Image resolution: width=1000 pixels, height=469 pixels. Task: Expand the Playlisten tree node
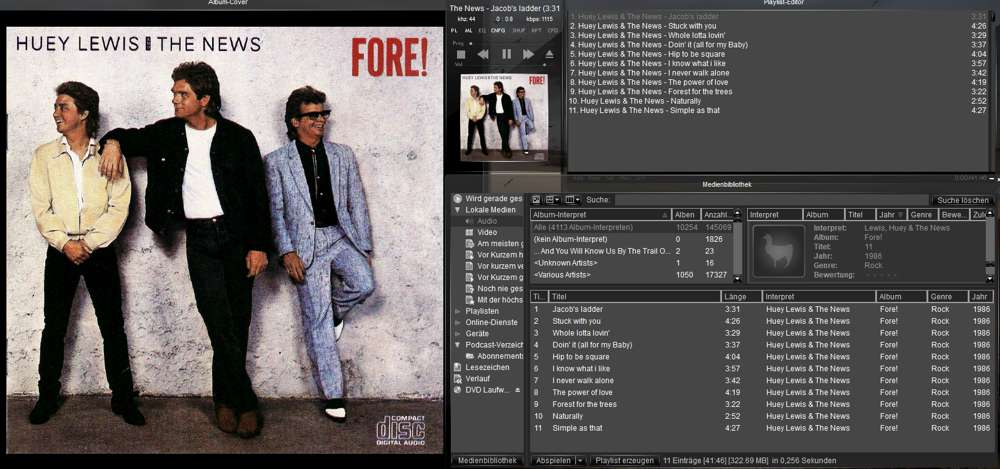coord(458,311)
